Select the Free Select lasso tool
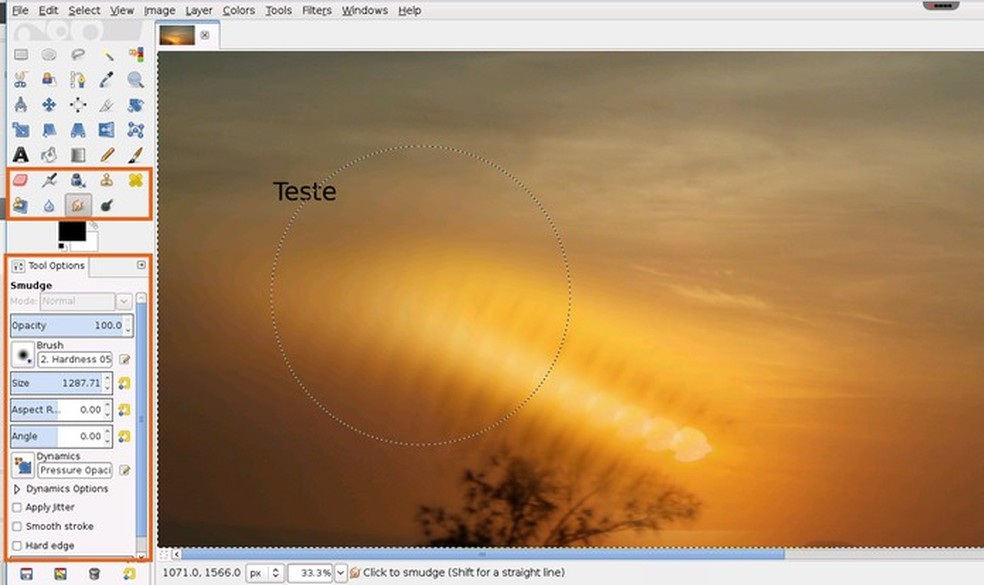The image size is (984, 585). [78, 55]
